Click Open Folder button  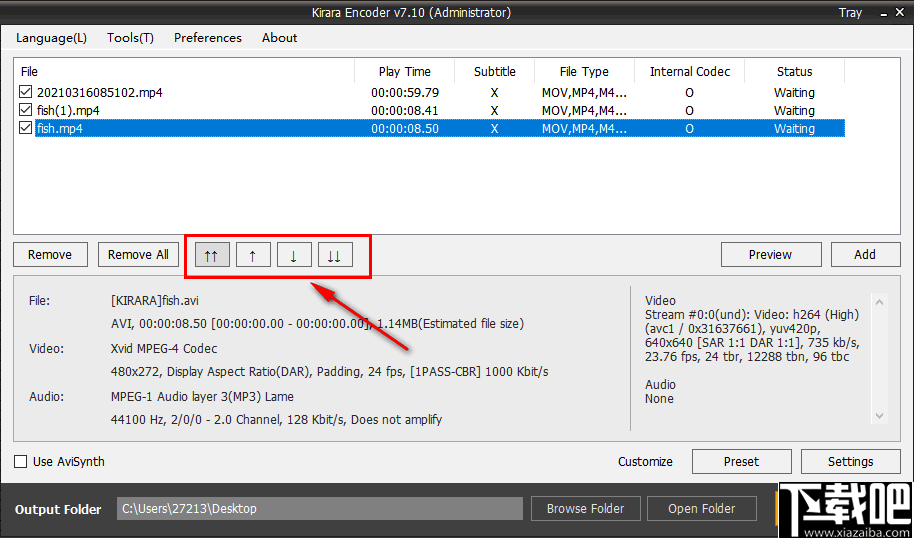[x=702, y=509]
